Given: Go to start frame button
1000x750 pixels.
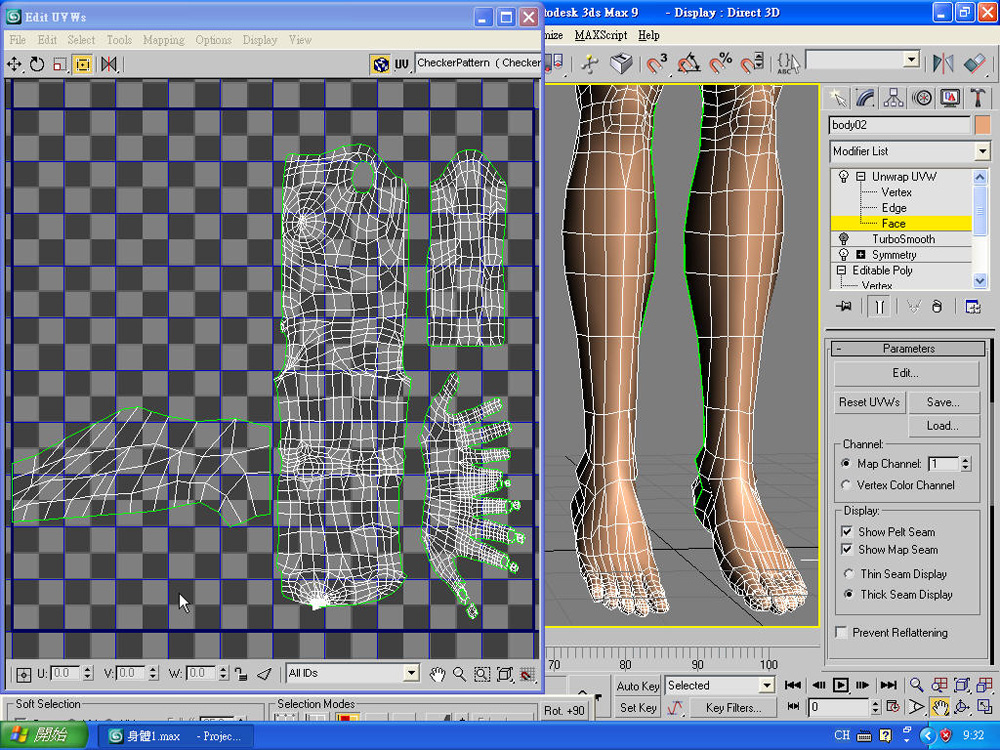Looking at the screenshot, I should coord(793,685).
